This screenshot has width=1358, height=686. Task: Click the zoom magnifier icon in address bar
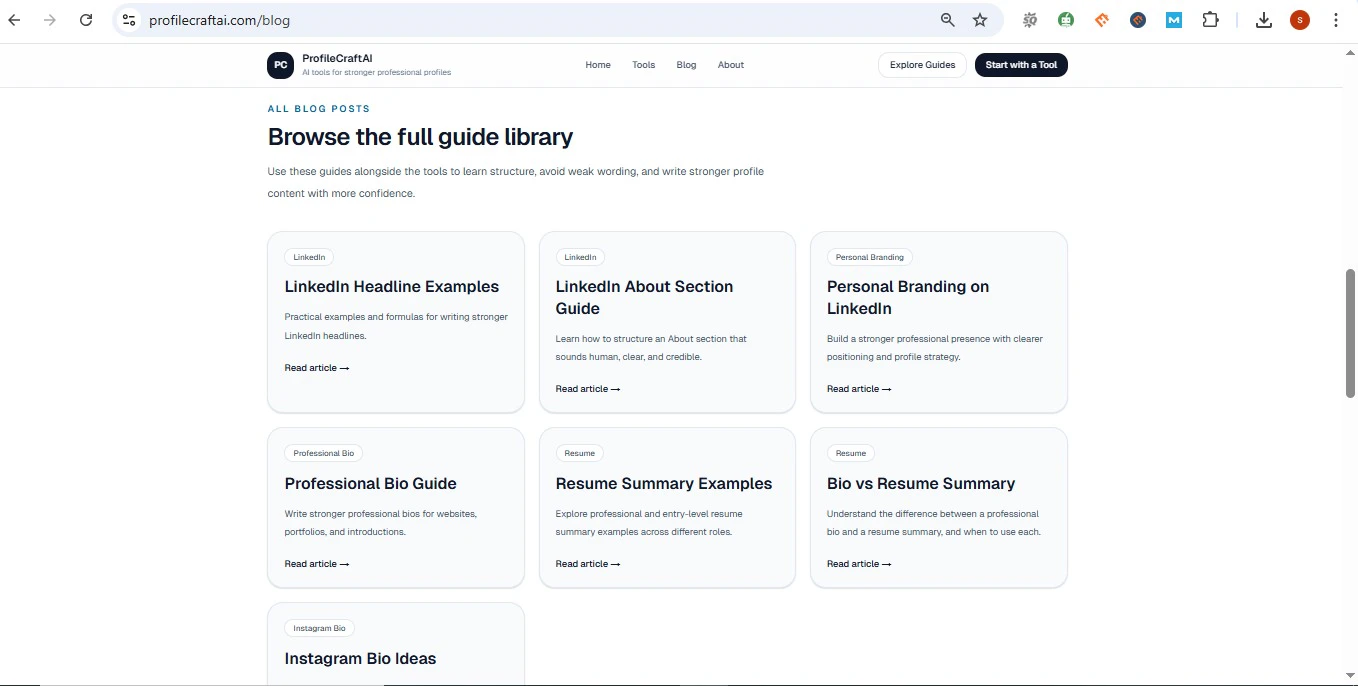click(x=948, y=20)
